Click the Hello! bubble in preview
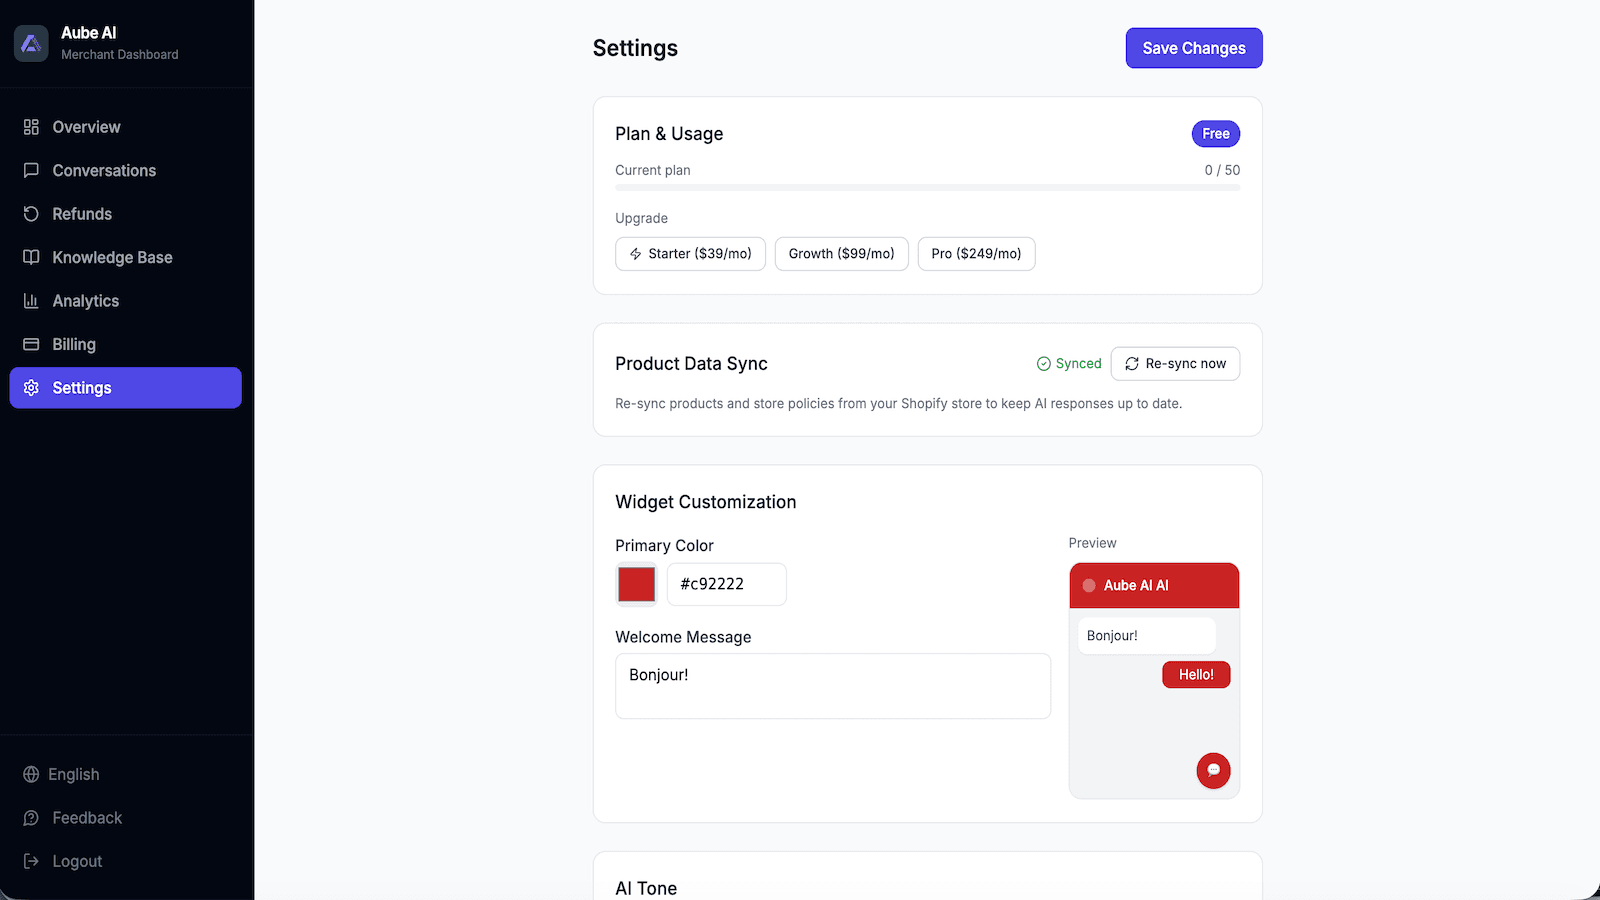This screenshot has width=1600, height=900. [1196, 675]
